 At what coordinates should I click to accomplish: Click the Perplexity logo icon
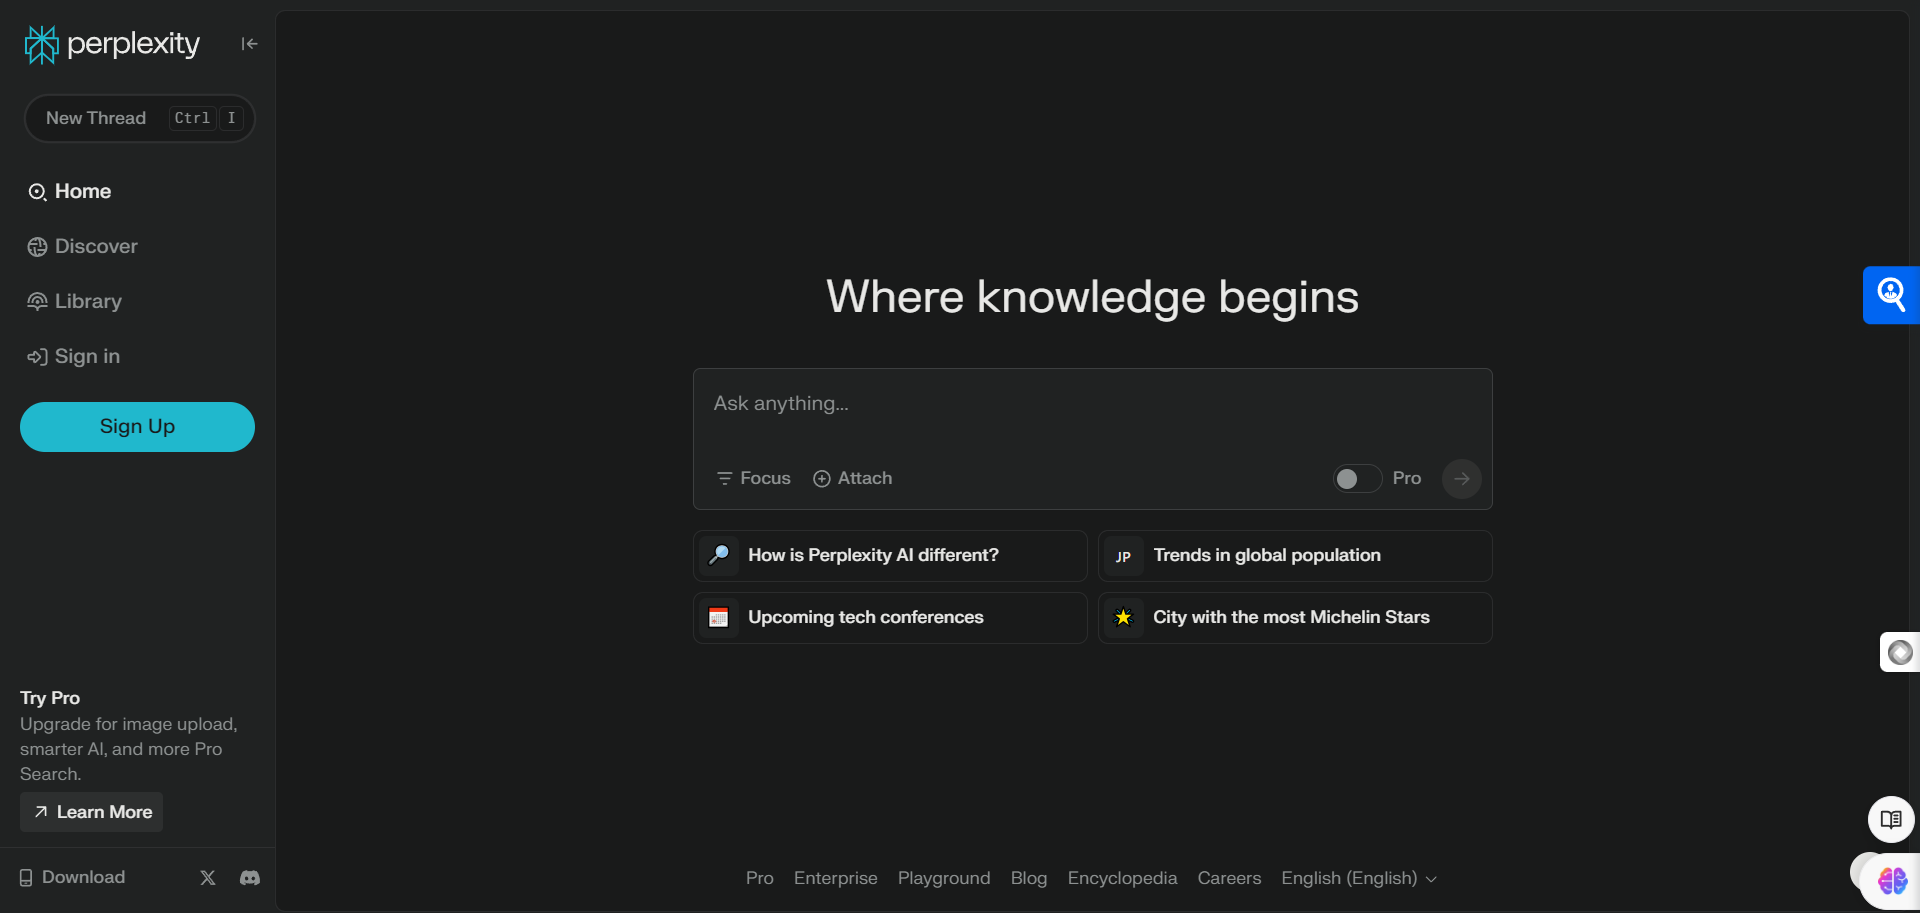click(42, 44)
